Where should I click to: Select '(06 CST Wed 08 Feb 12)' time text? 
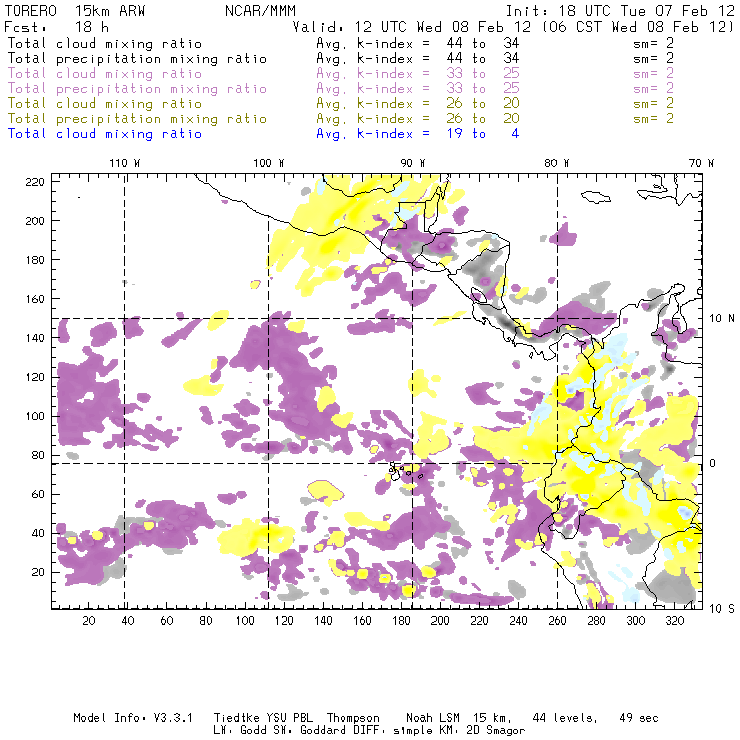point(638,27)
